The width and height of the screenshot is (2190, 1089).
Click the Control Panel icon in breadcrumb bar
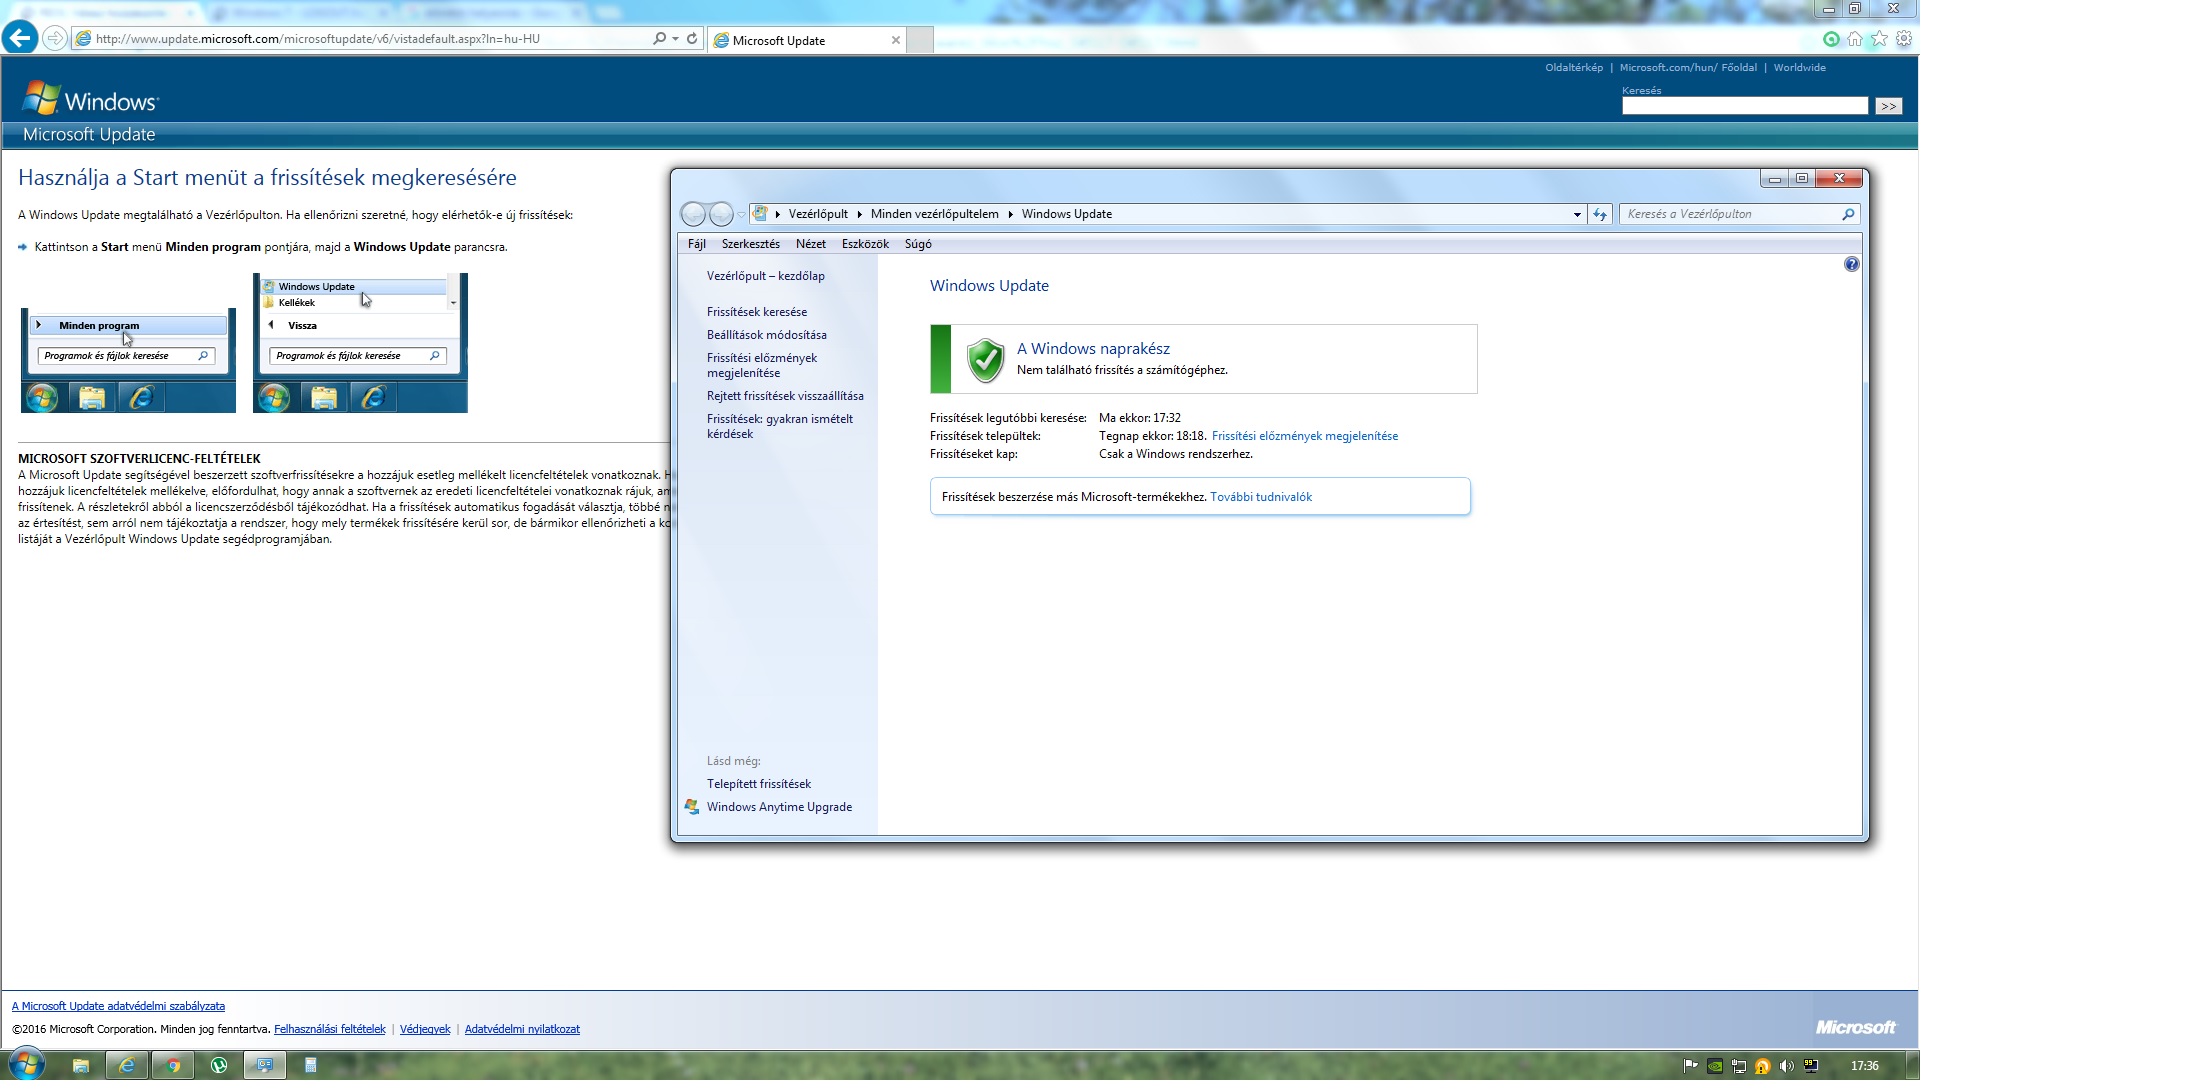click(x=760, y=214)
